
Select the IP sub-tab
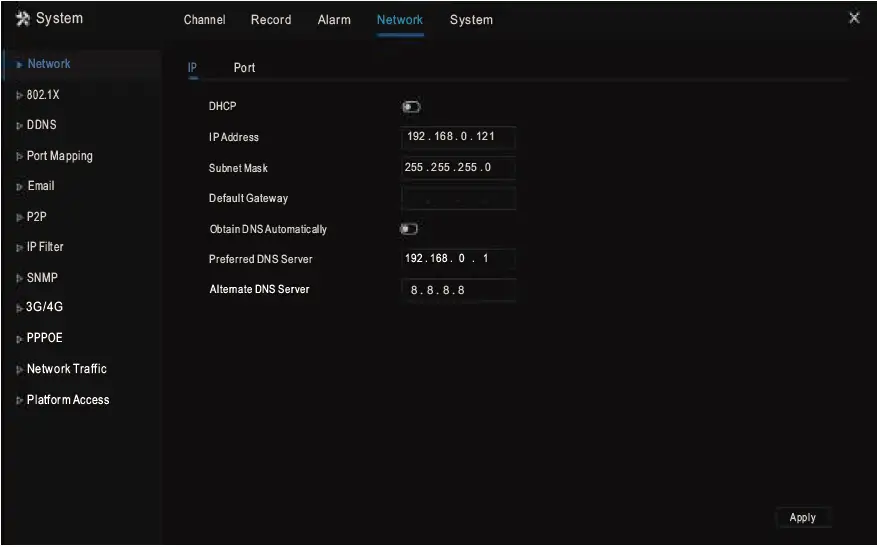tap(192, 68)
